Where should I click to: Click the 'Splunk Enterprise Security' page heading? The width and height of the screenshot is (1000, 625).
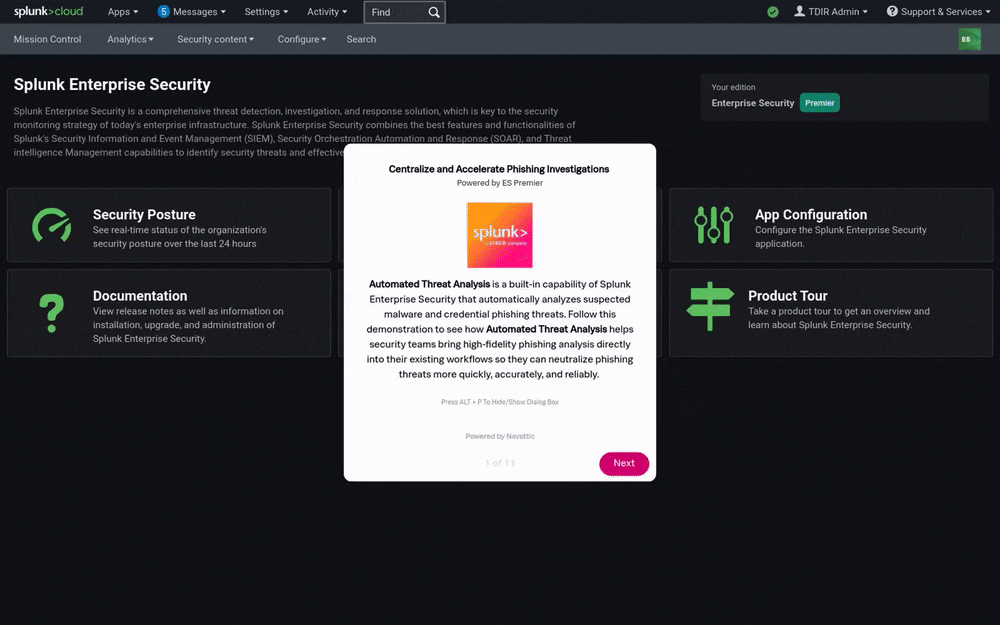[112, 84]
